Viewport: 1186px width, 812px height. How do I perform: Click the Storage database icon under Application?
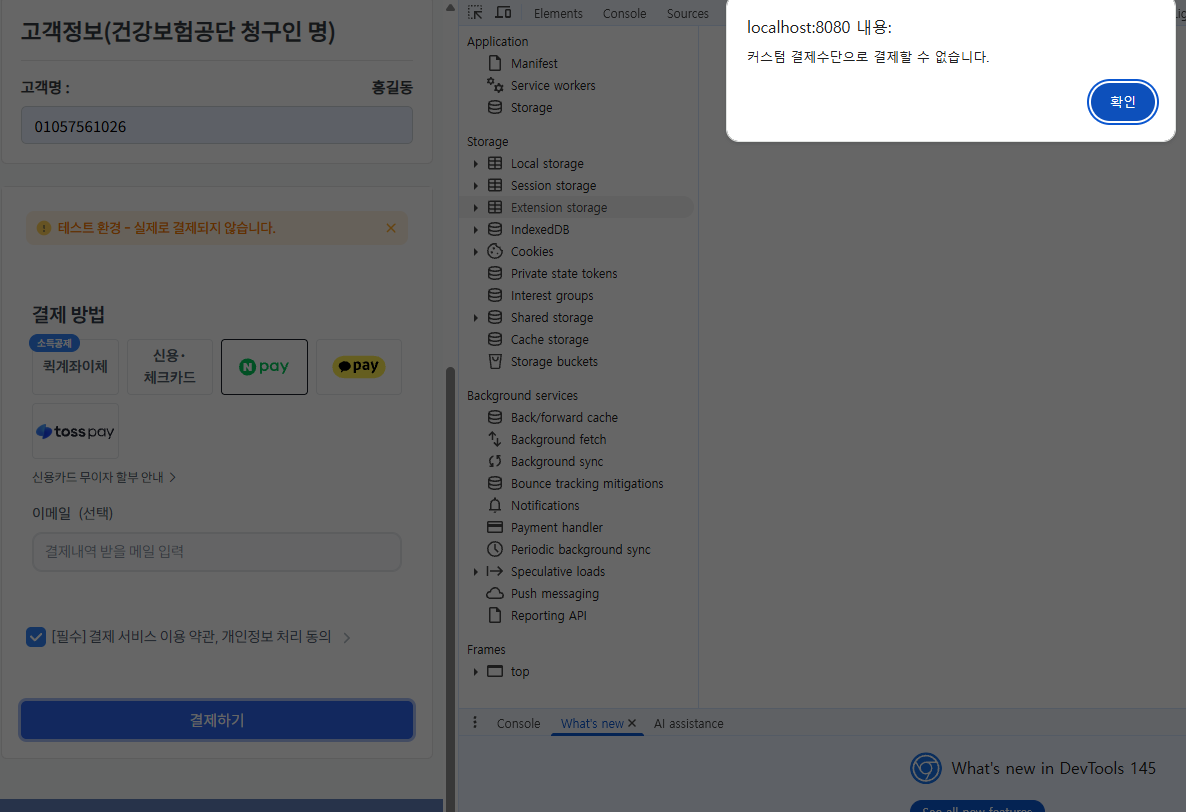pyautogui.click(x=495, y=107)
